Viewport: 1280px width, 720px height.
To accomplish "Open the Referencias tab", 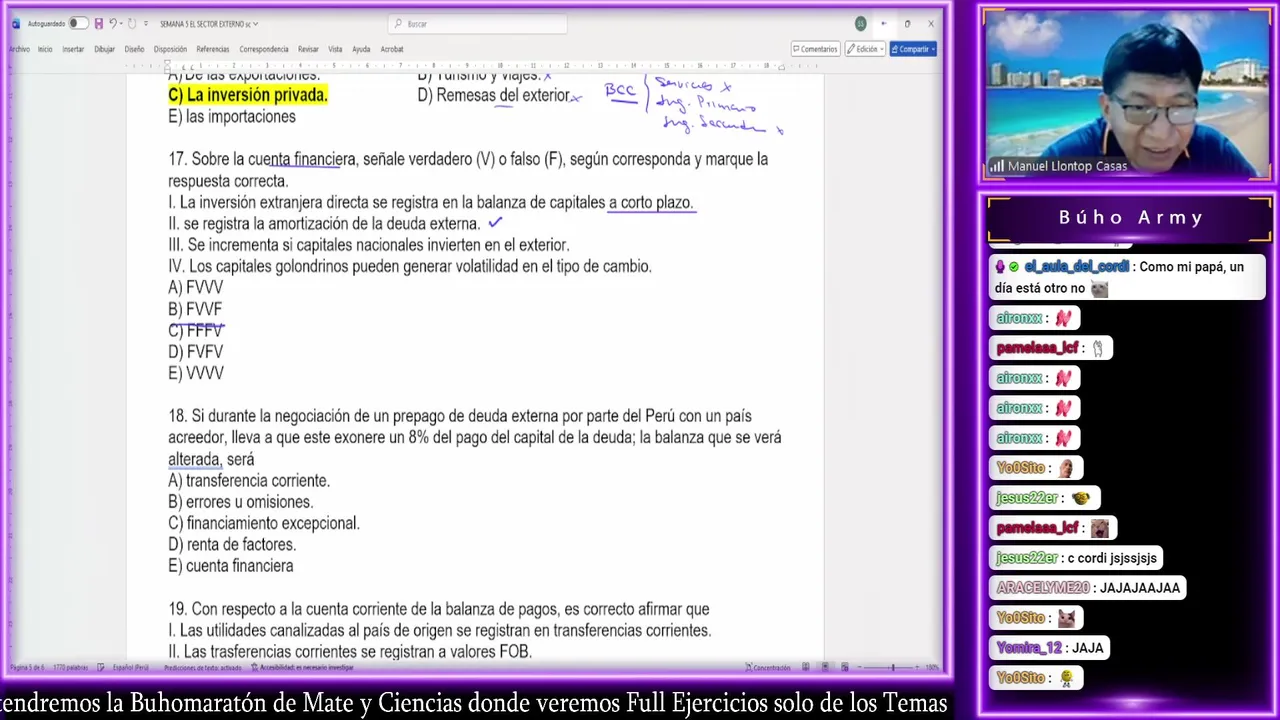I will [x=213, y=49].
